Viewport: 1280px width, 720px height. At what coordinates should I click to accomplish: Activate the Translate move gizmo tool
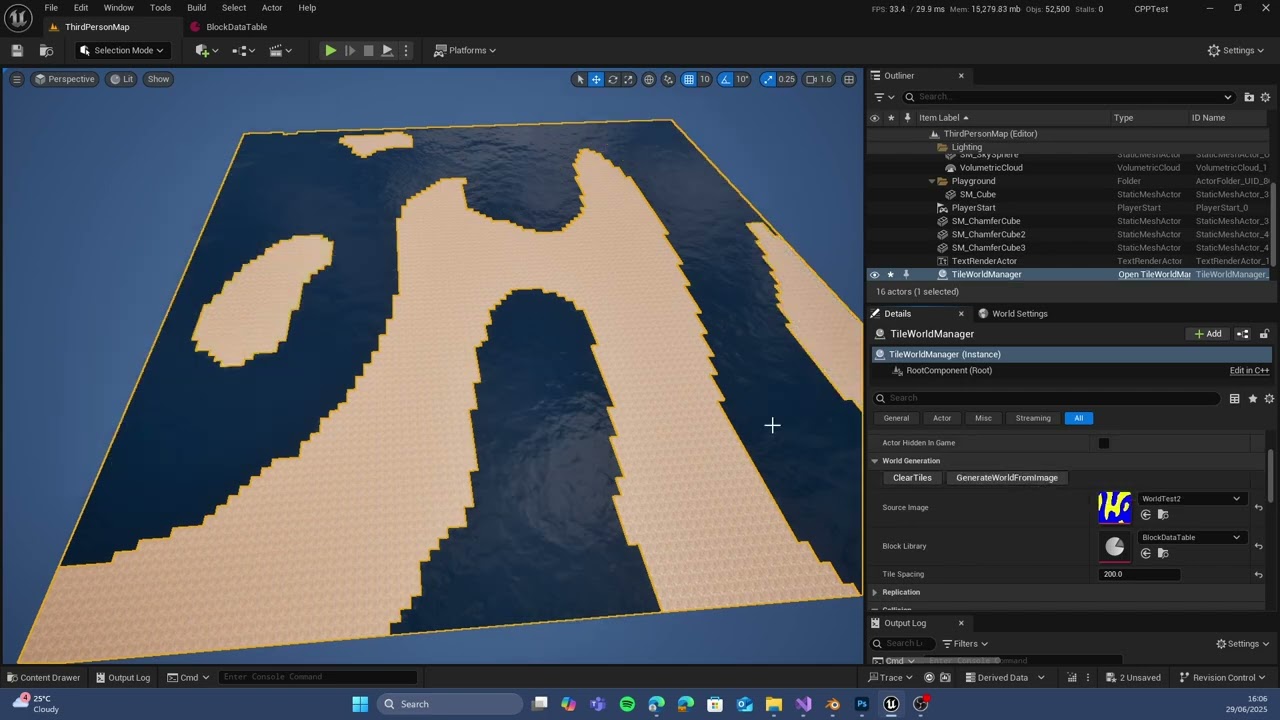596,79
